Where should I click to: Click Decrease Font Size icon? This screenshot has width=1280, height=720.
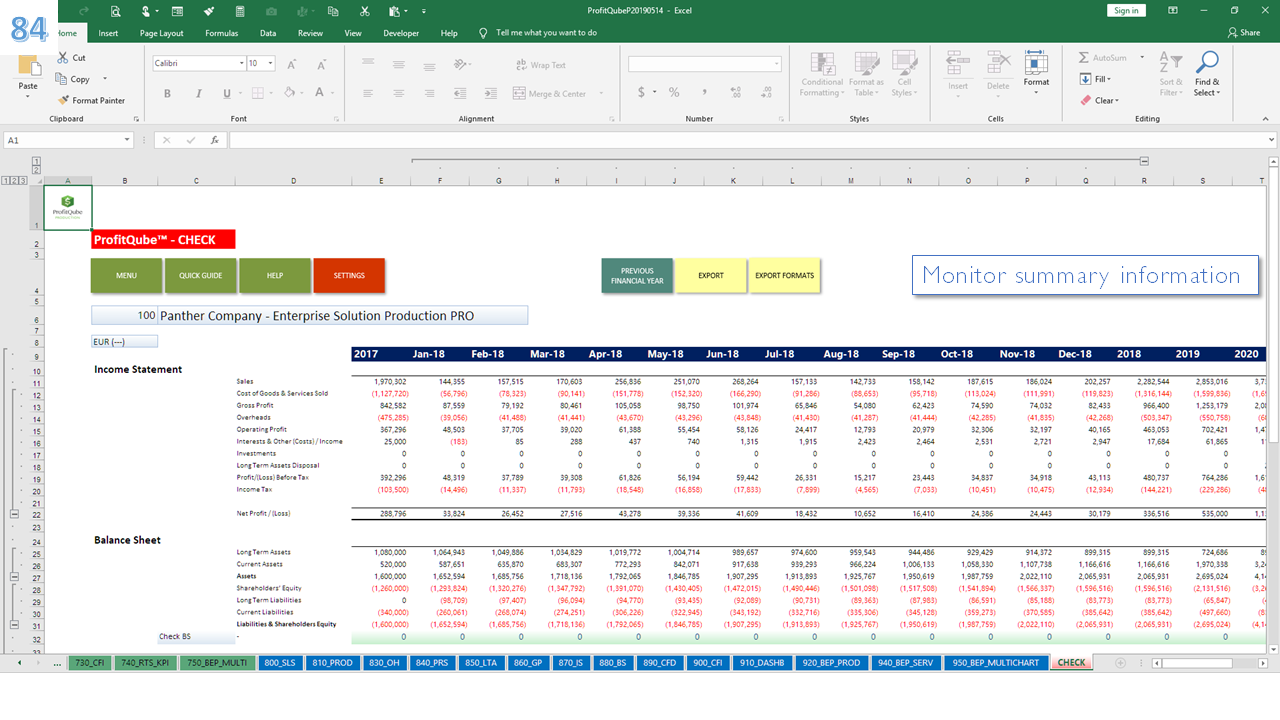[321, 64]
